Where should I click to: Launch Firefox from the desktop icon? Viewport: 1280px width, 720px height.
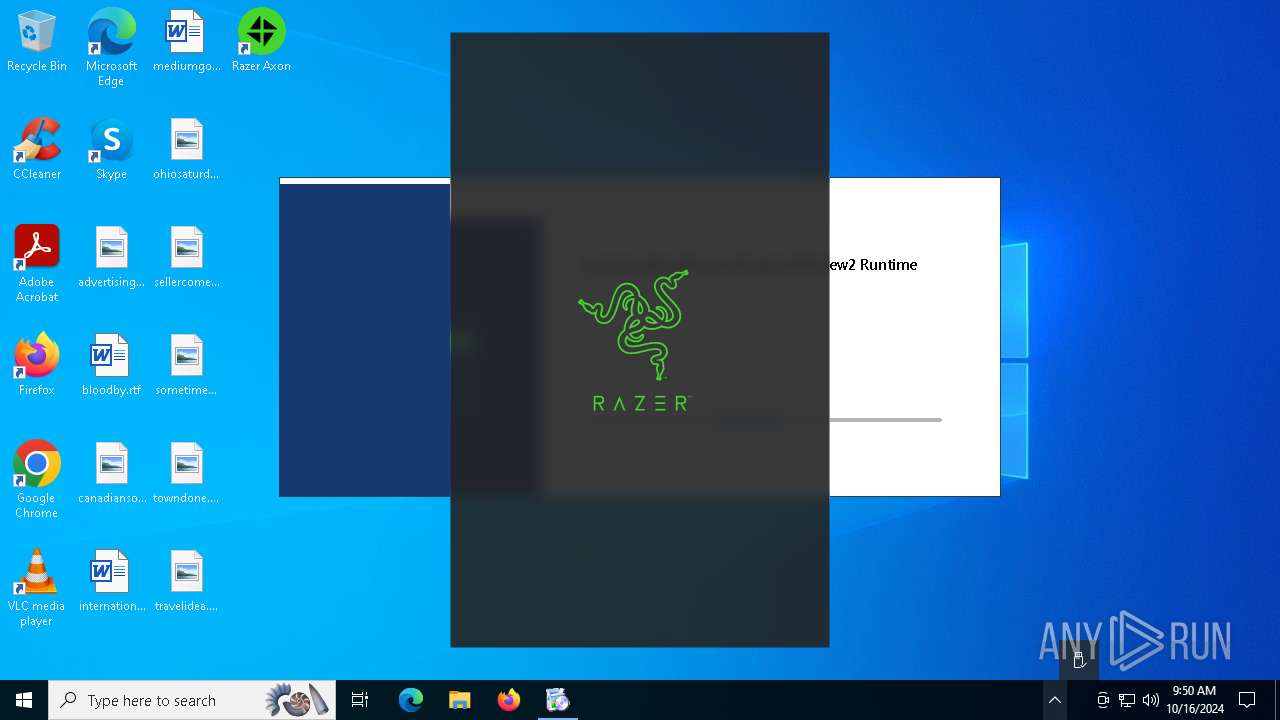[x=37, y=366]
